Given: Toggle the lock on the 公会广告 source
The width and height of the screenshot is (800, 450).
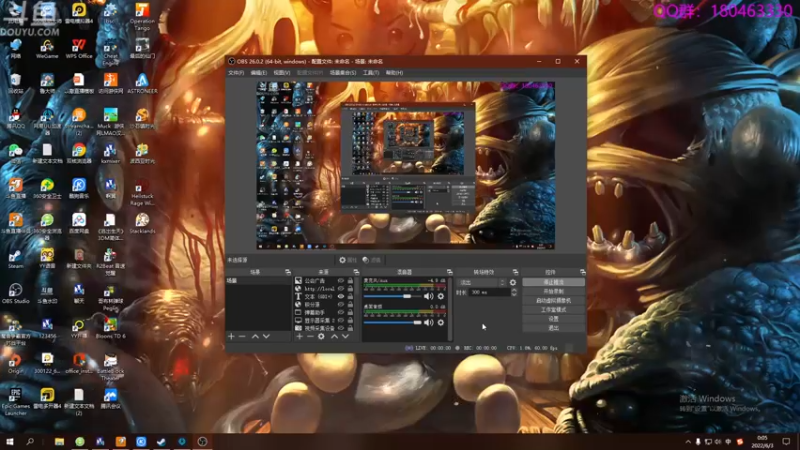Looking at the screenshot, I should 350,281.
